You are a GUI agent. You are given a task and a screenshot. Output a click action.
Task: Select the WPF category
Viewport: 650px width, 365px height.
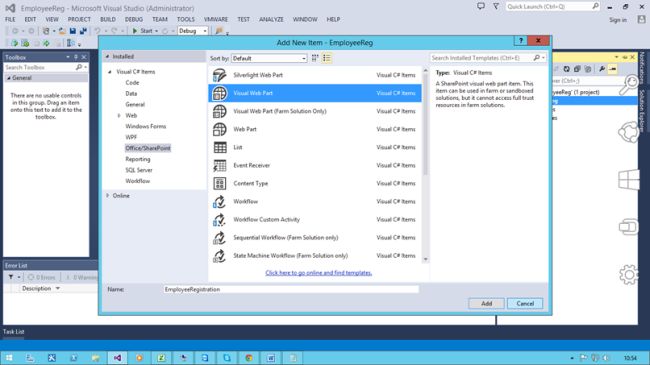click(131, 137)
